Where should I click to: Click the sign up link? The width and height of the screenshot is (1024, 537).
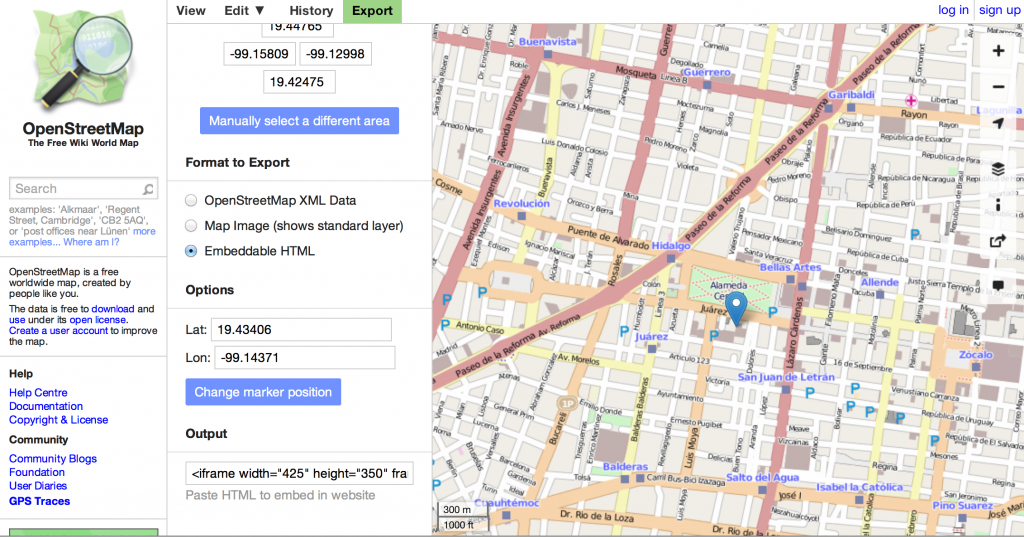999,10
